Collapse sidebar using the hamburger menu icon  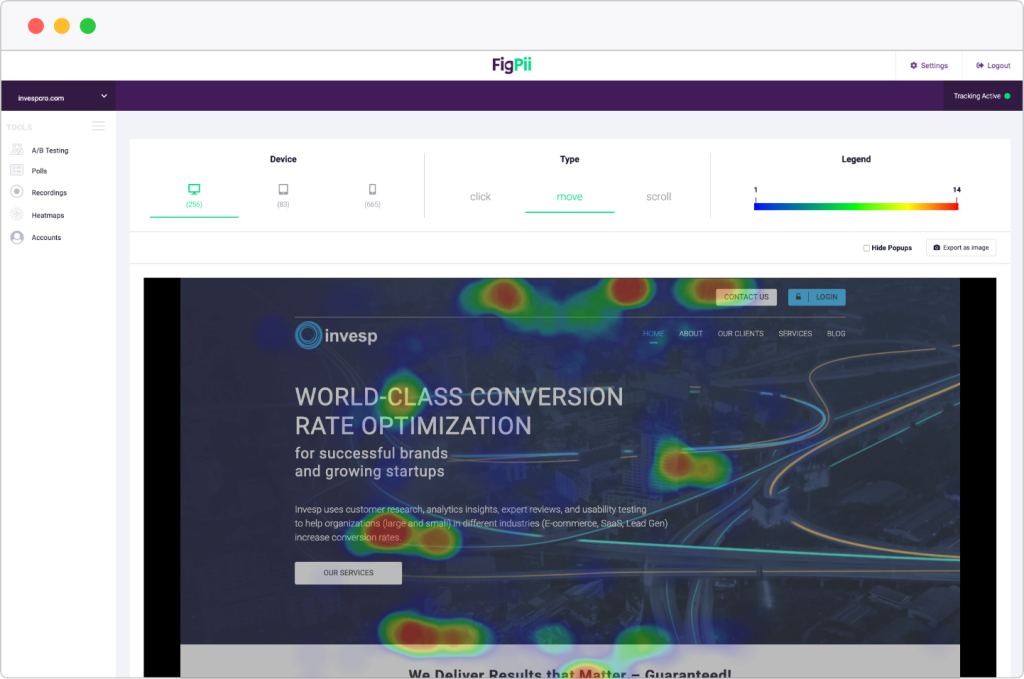[98, 126]
